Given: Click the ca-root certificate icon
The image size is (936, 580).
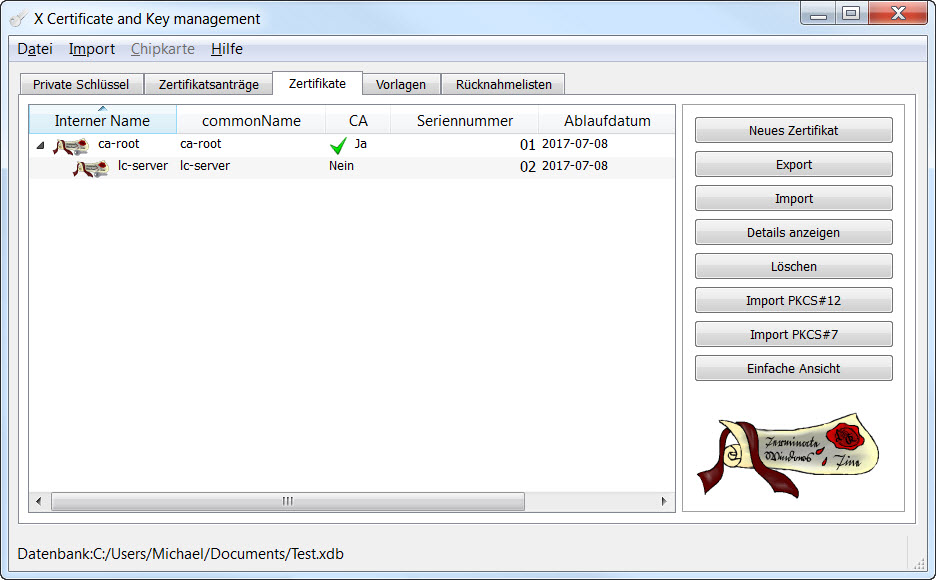Looking at the screenshot, I should (x=71, y=146).
